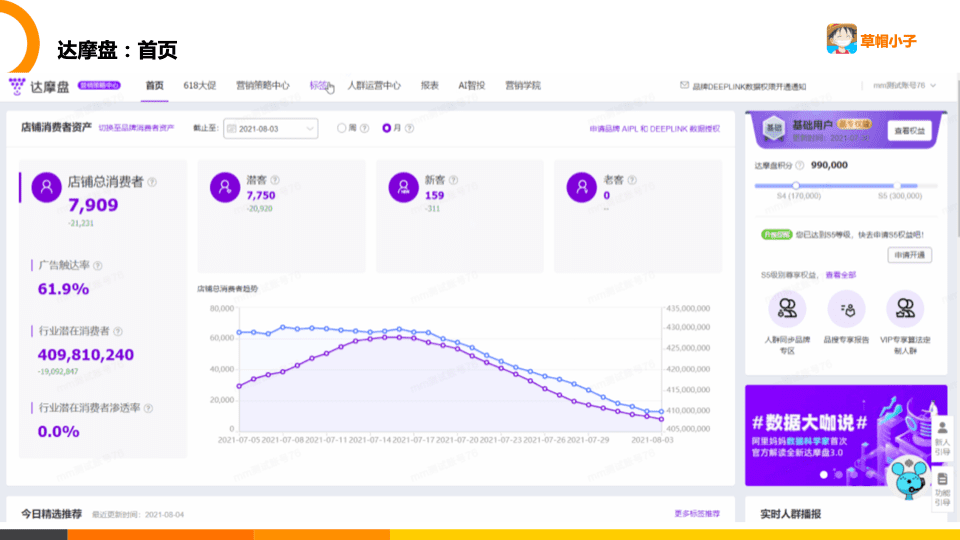The height and width of the screenshot is (540, 960).
Task: Click help icon next to 老客
Action: click(632, 180)
